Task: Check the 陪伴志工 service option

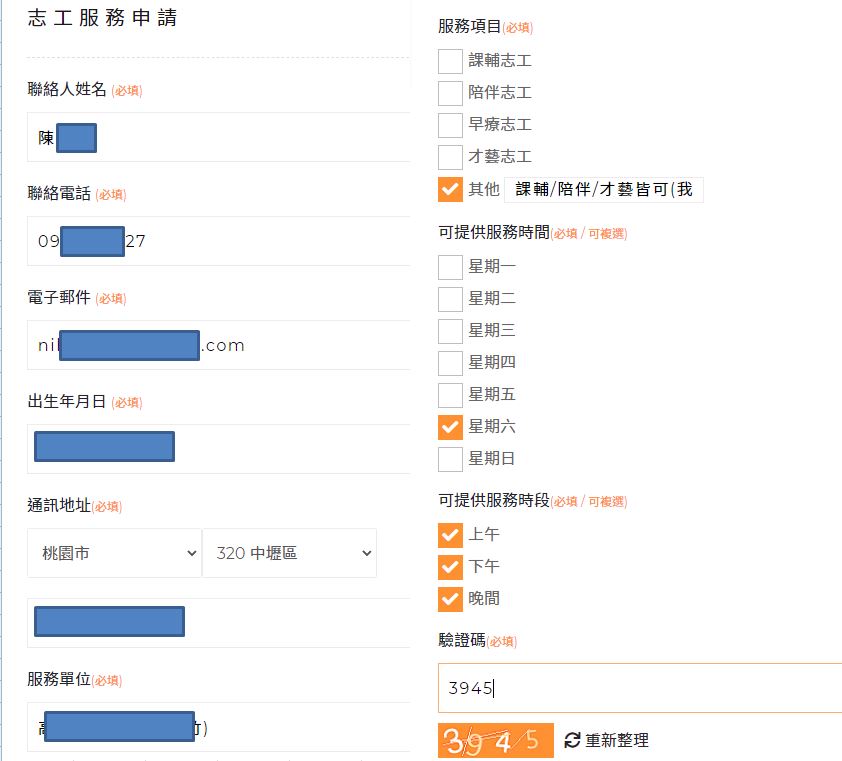Action: [x=449, y=93]
